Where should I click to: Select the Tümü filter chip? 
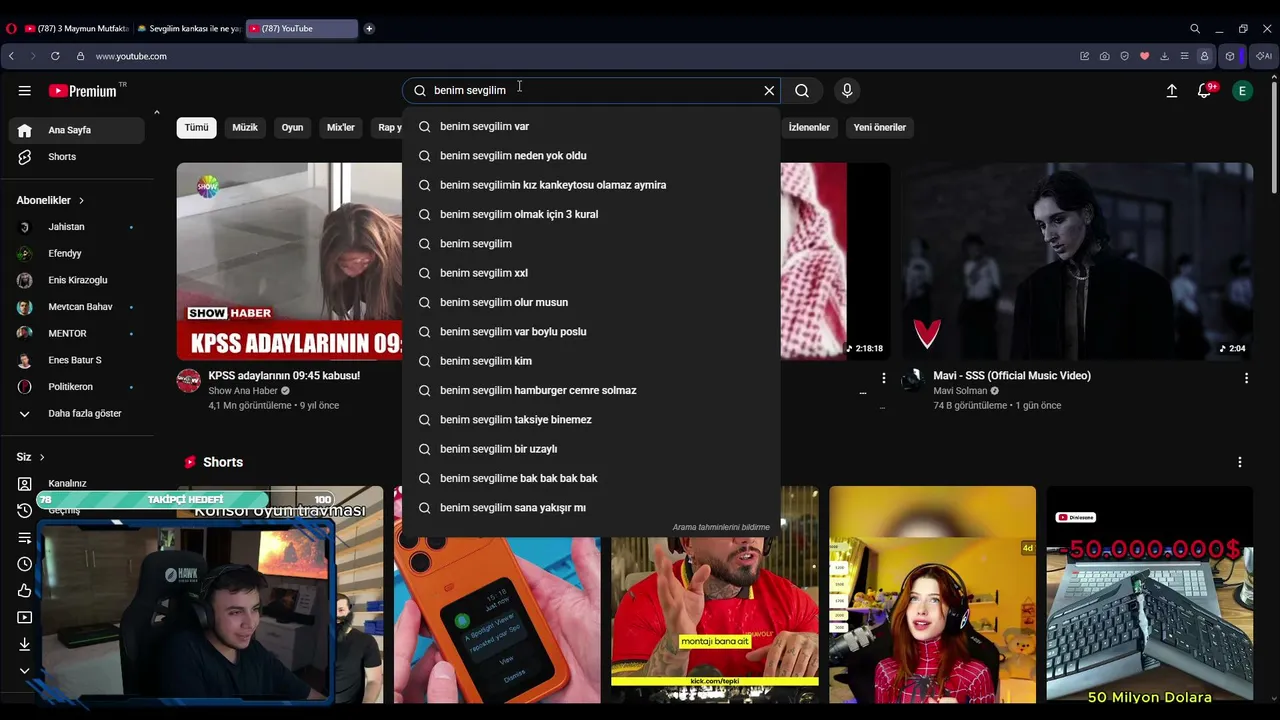click(x=196, y=128)
